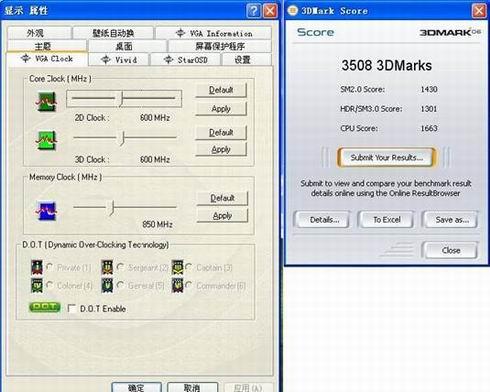Click the 3508 3DMarks score text
The width and height of the screenshot is (490, 392).
point(386,65)
